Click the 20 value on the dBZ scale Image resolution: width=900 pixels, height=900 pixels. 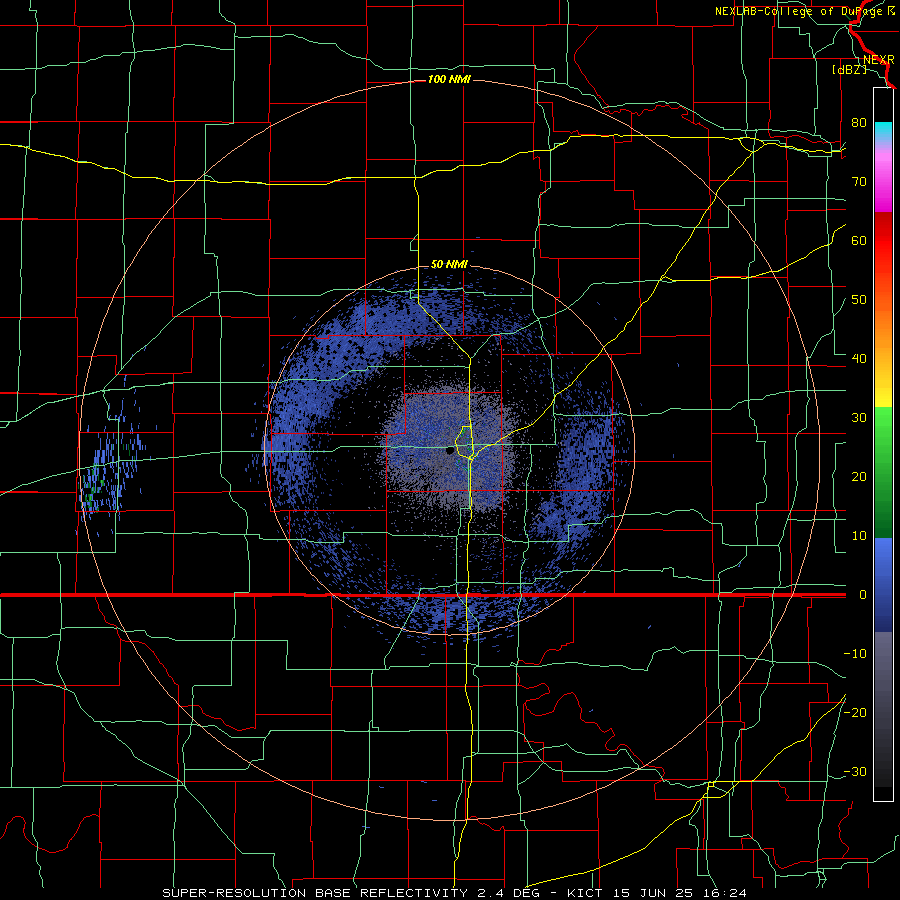(x=859, y=477)
